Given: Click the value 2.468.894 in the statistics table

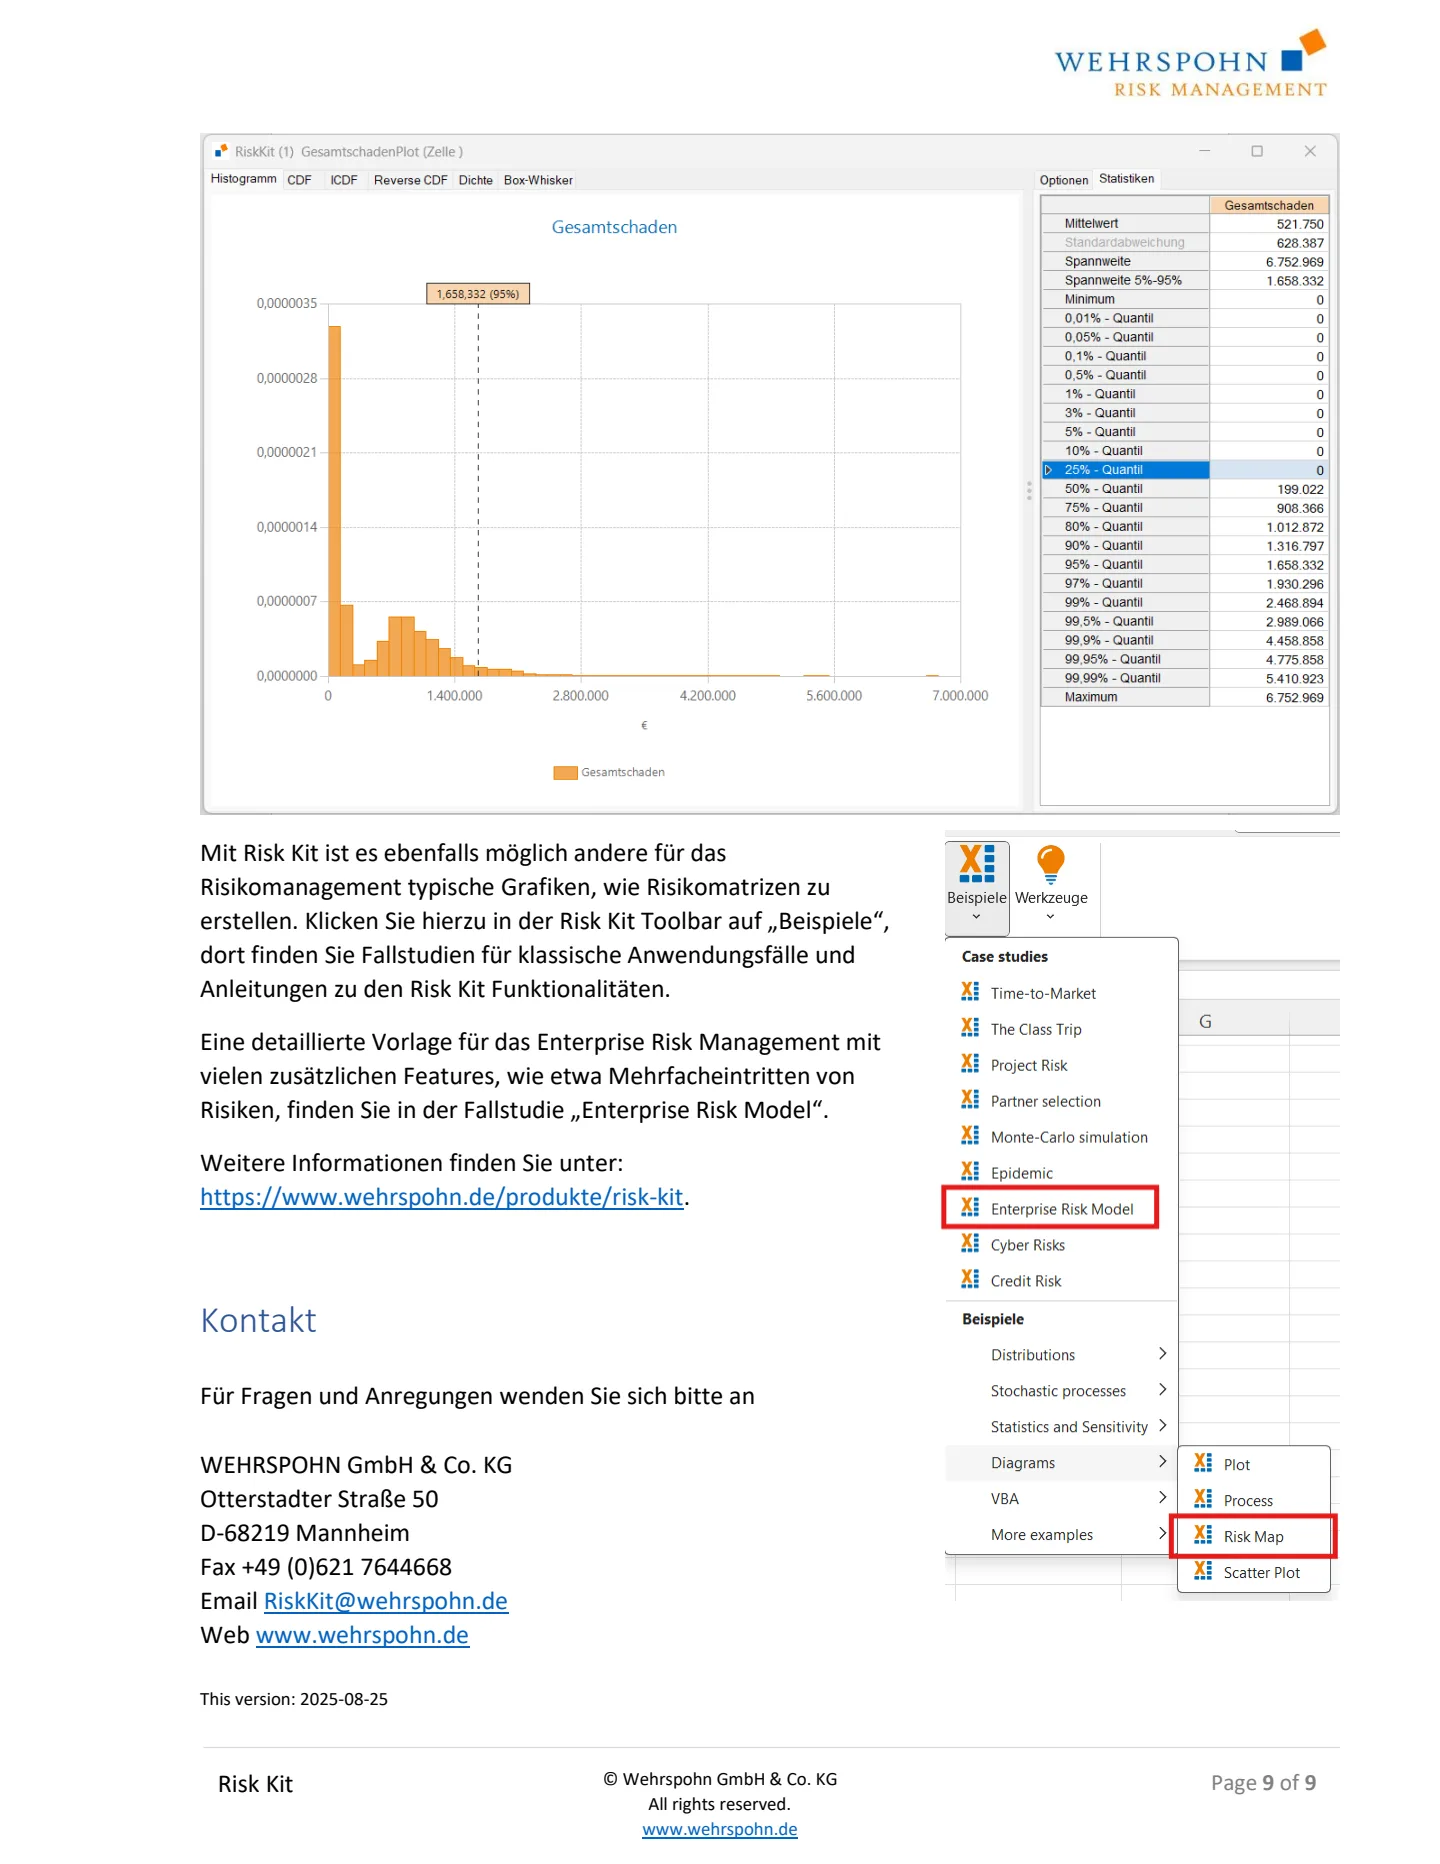Looking at the screenshot, I should click(x=1294, y=603).
